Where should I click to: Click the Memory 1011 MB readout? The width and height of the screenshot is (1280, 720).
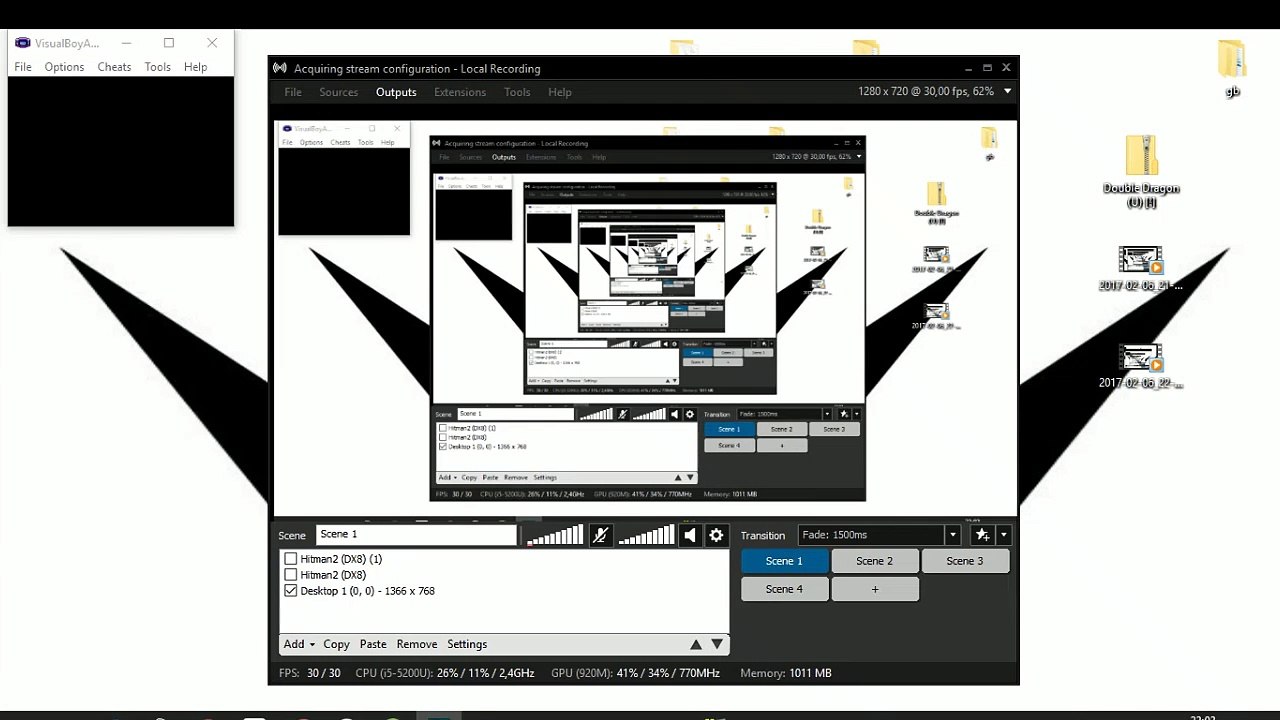(x=786, y=673)
